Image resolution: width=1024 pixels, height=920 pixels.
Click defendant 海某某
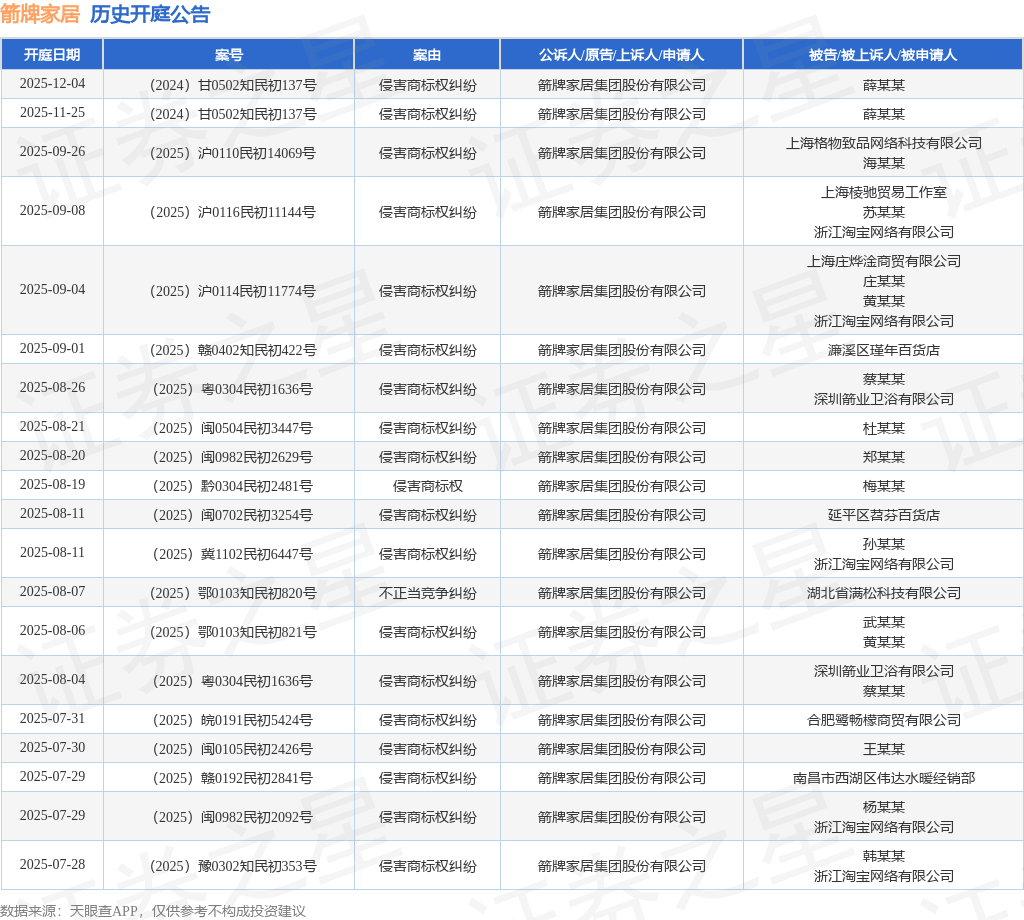pos(884,163)
